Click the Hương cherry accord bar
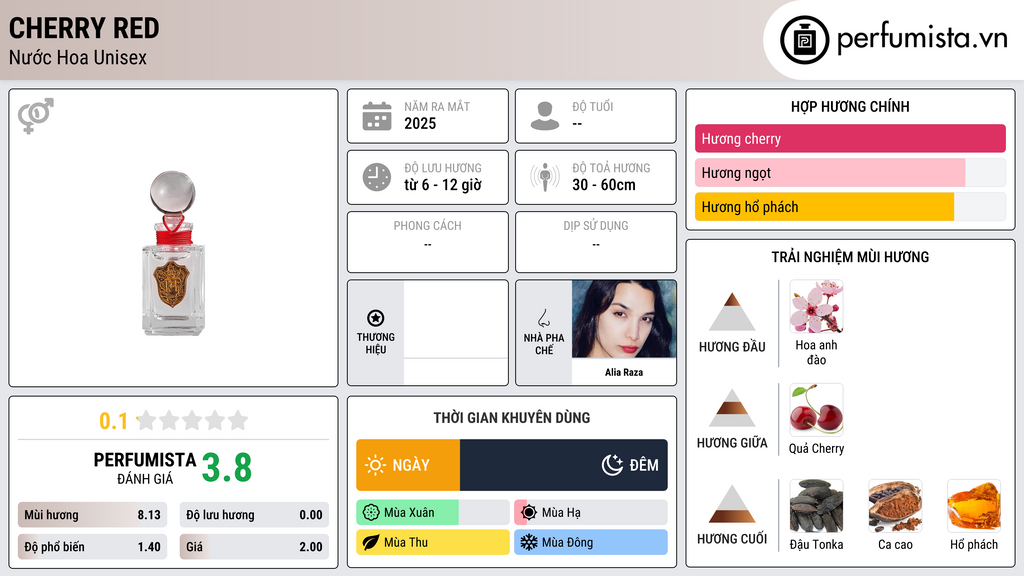Viewport: 1024px width, 576px height. (850, 138)
